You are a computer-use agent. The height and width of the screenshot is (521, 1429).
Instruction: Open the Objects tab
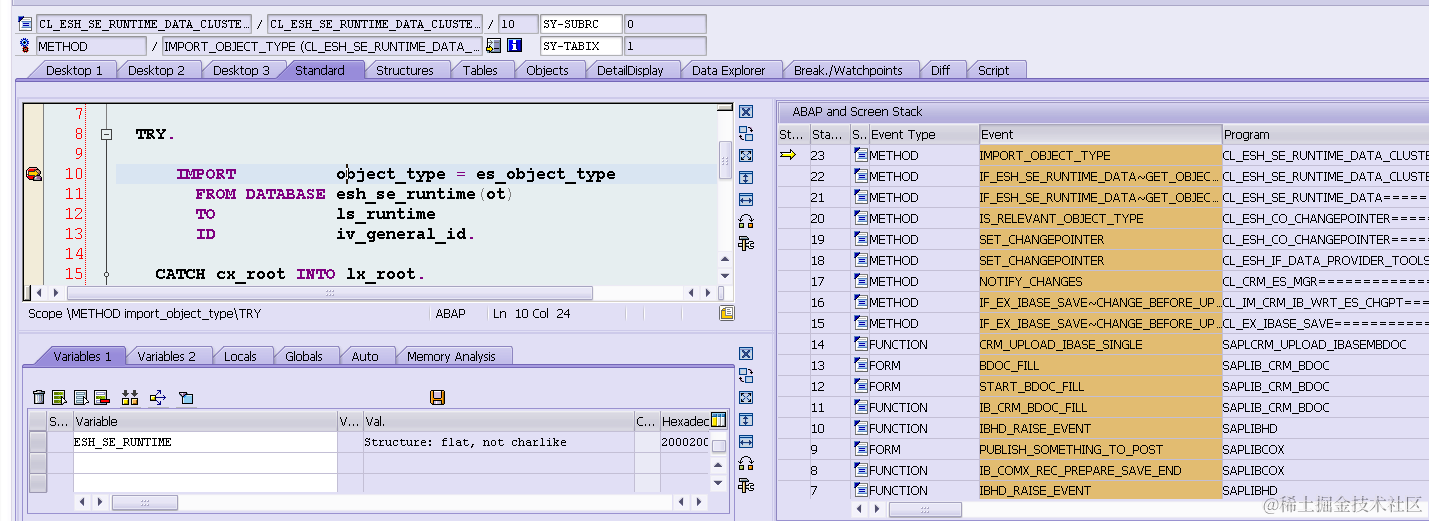click(x=547, y=70)
